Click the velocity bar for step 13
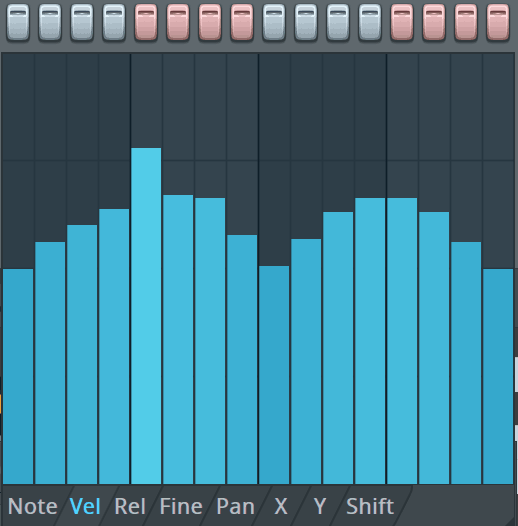This screenshot has height=526, width=518. click(x=402, y=341)
